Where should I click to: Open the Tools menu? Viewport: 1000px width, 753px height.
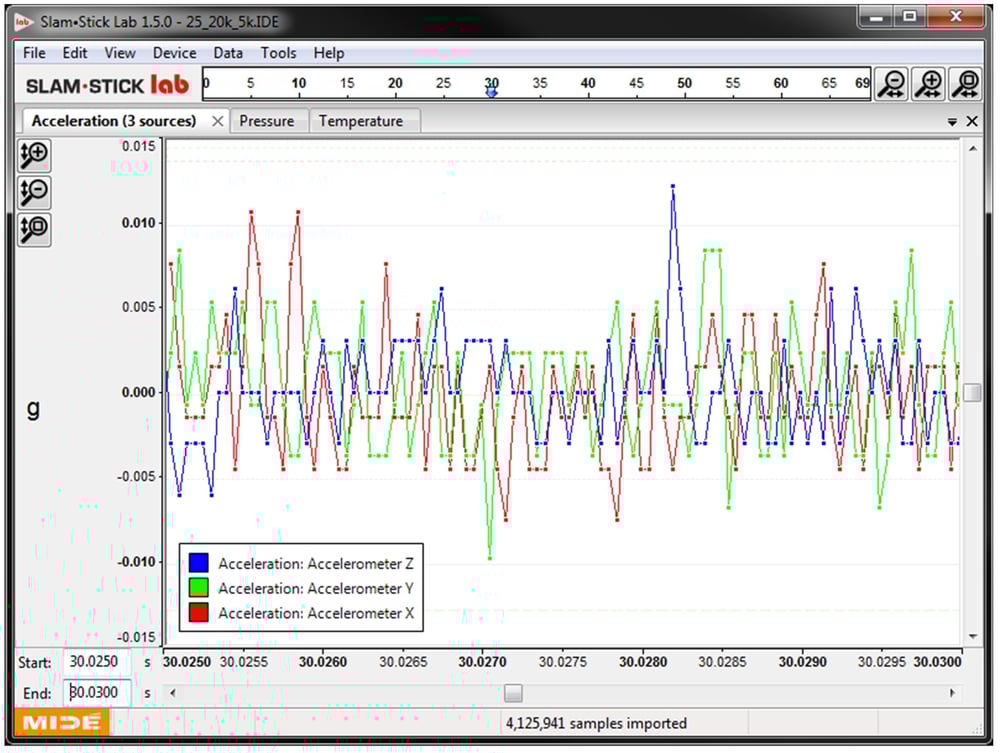coord(278,53)
